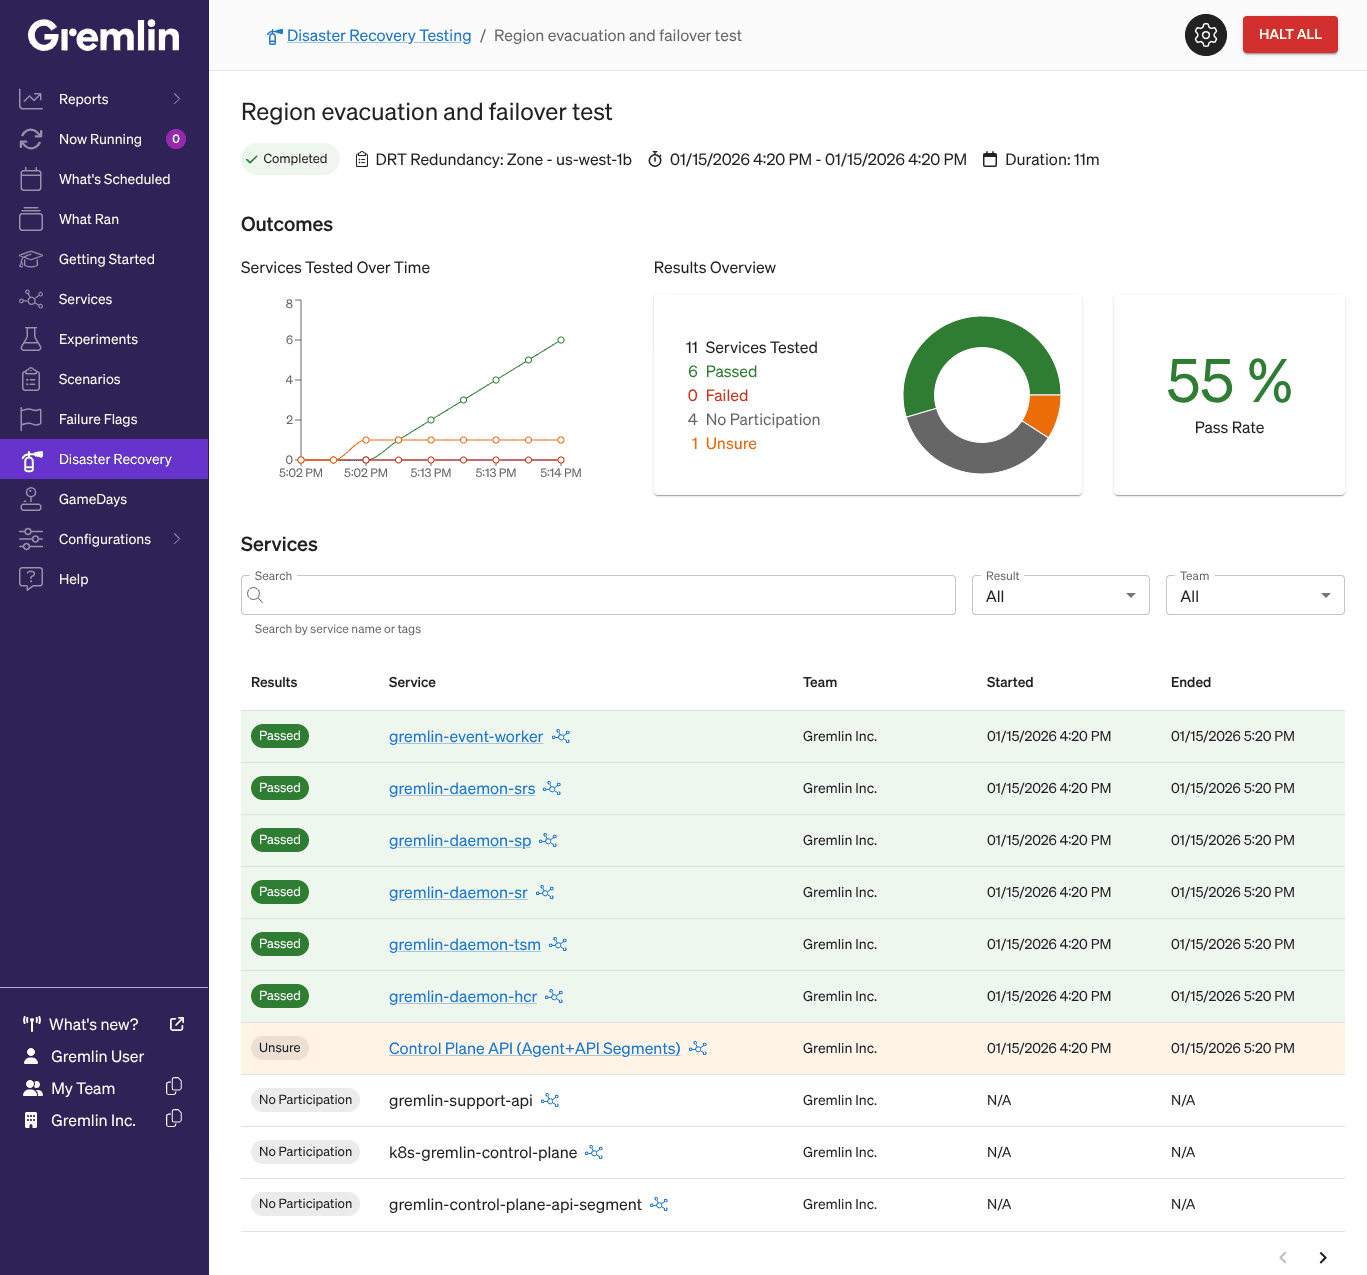
Task: Copy the Gremlin Inc. company ID icon
Action: [173, 1118]
